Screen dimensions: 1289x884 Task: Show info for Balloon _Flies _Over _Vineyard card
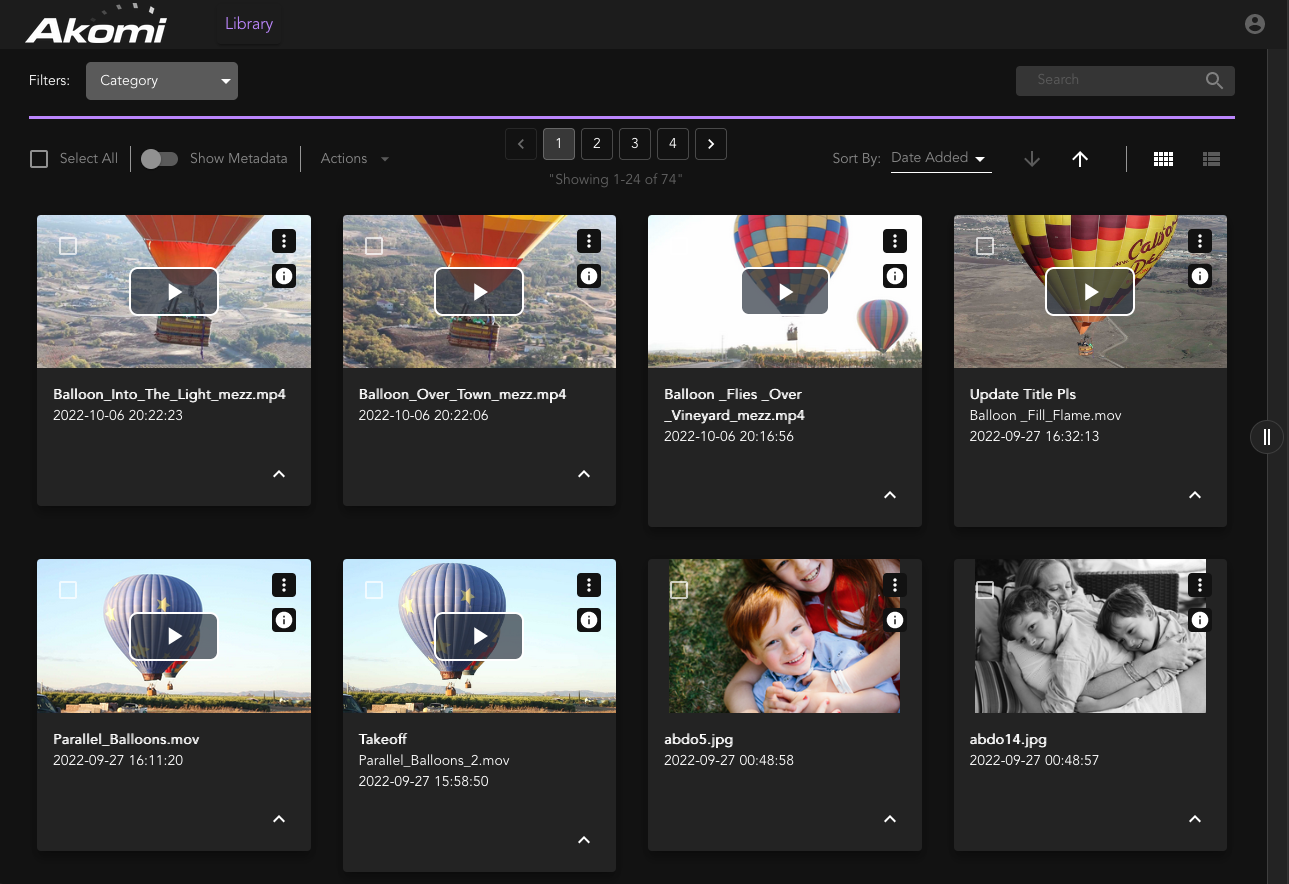[895, 276]
